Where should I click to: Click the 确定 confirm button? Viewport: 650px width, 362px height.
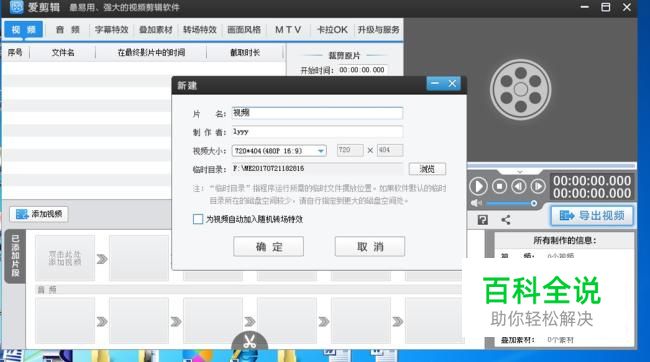tap(269, 247)
